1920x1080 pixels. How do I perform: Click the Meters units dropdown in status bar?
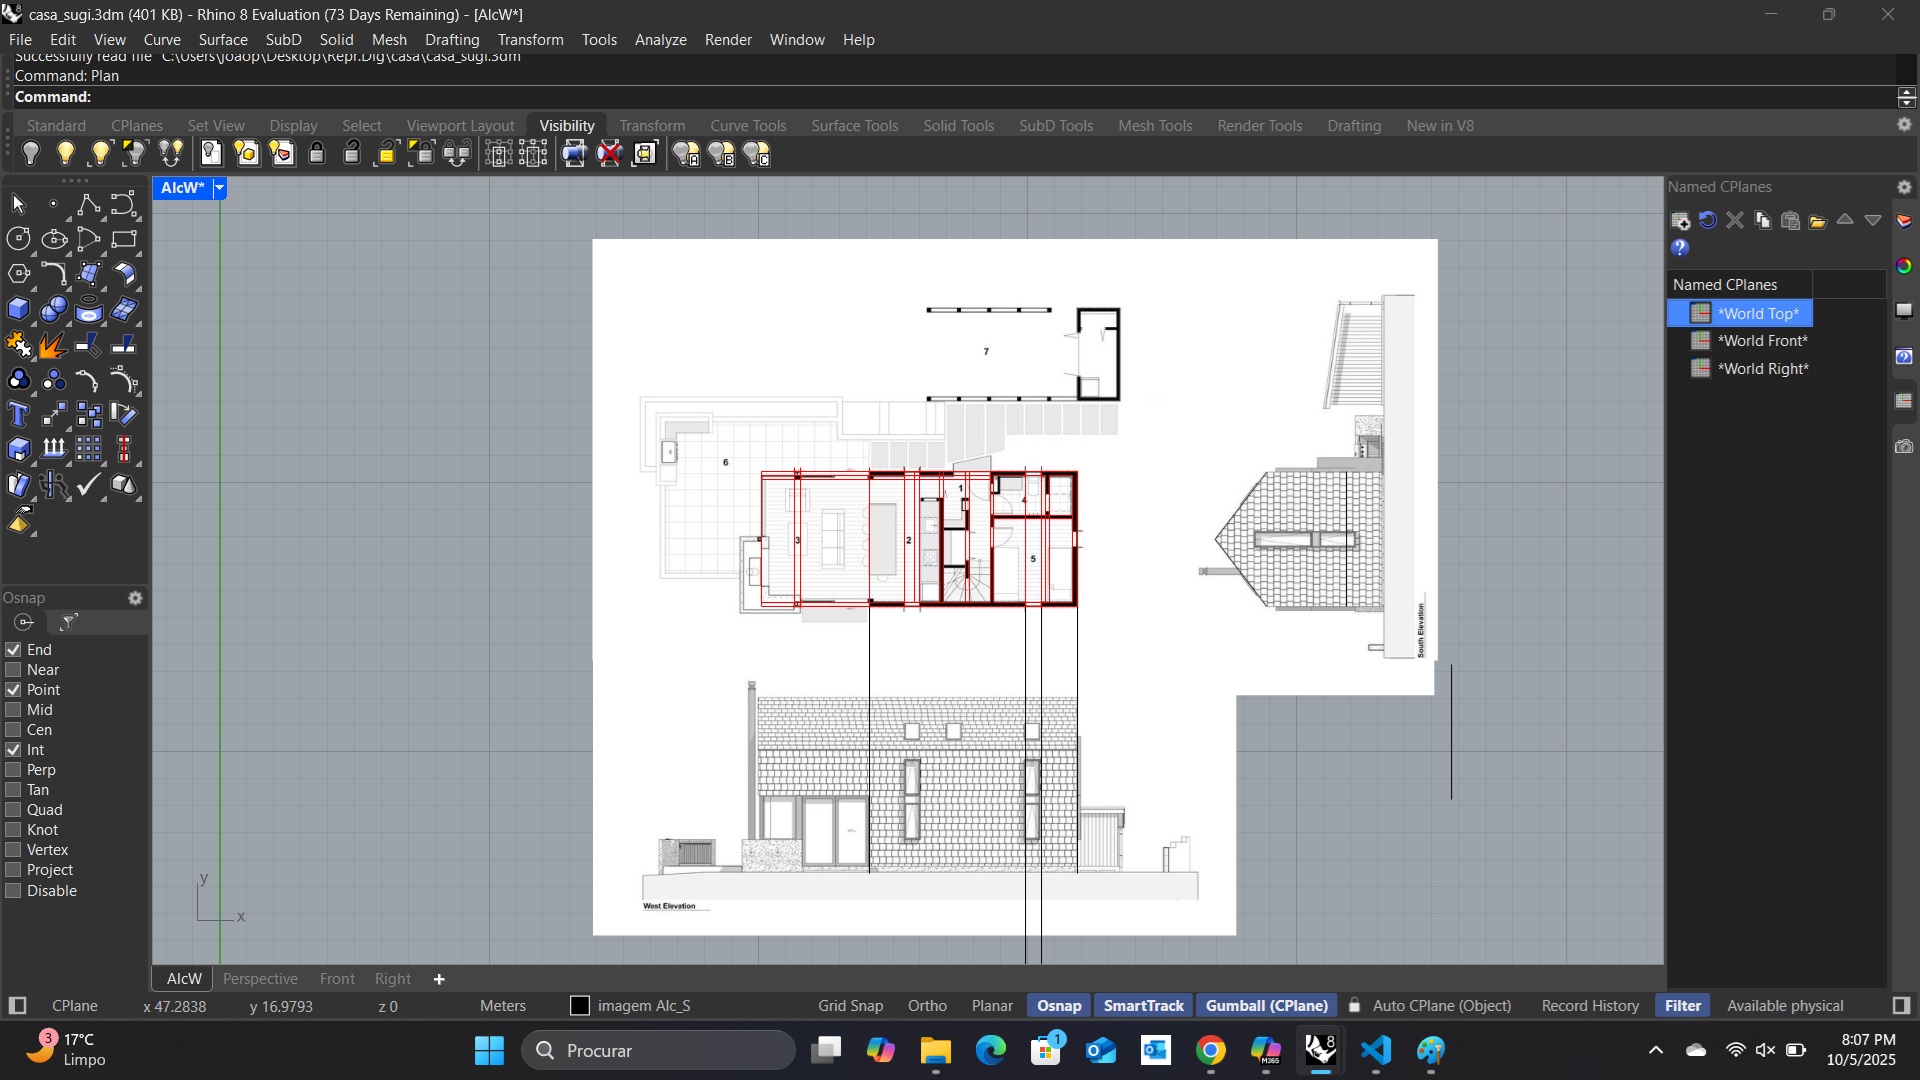(x=502, y=1005)
